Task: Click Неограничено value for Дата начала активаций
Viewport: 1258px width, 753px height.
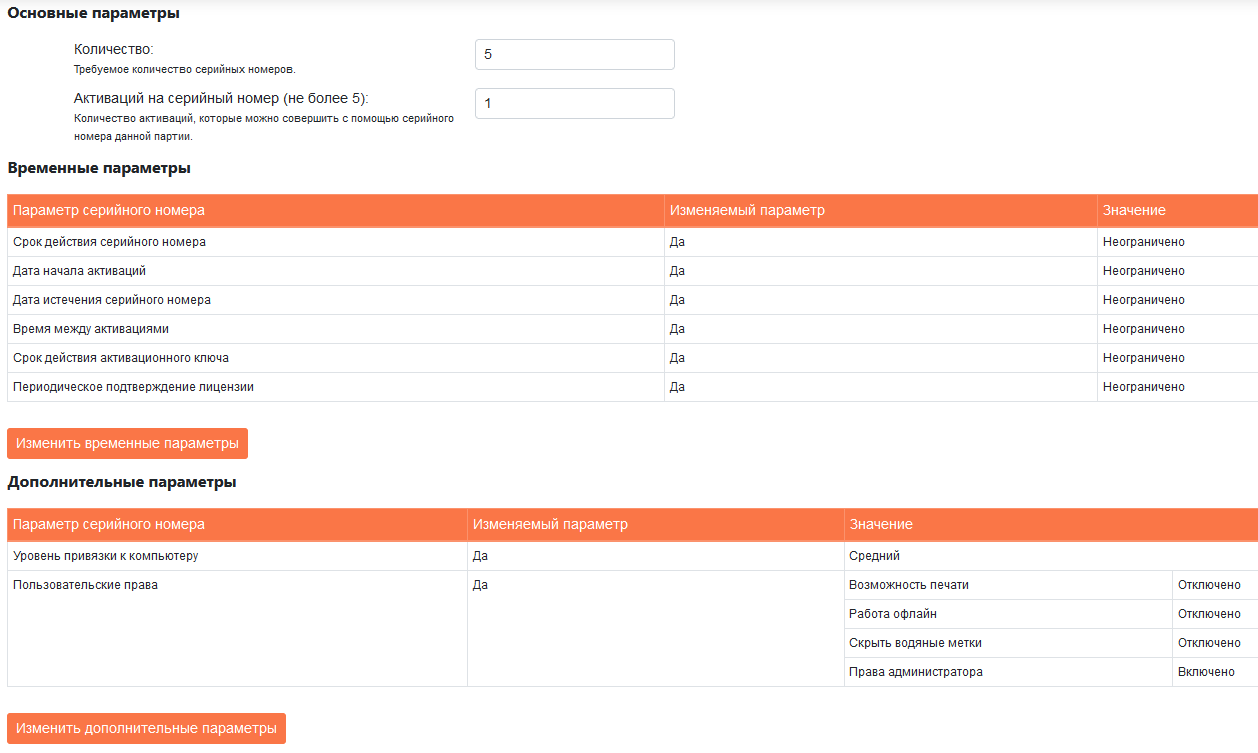Action: point(1143,271)
